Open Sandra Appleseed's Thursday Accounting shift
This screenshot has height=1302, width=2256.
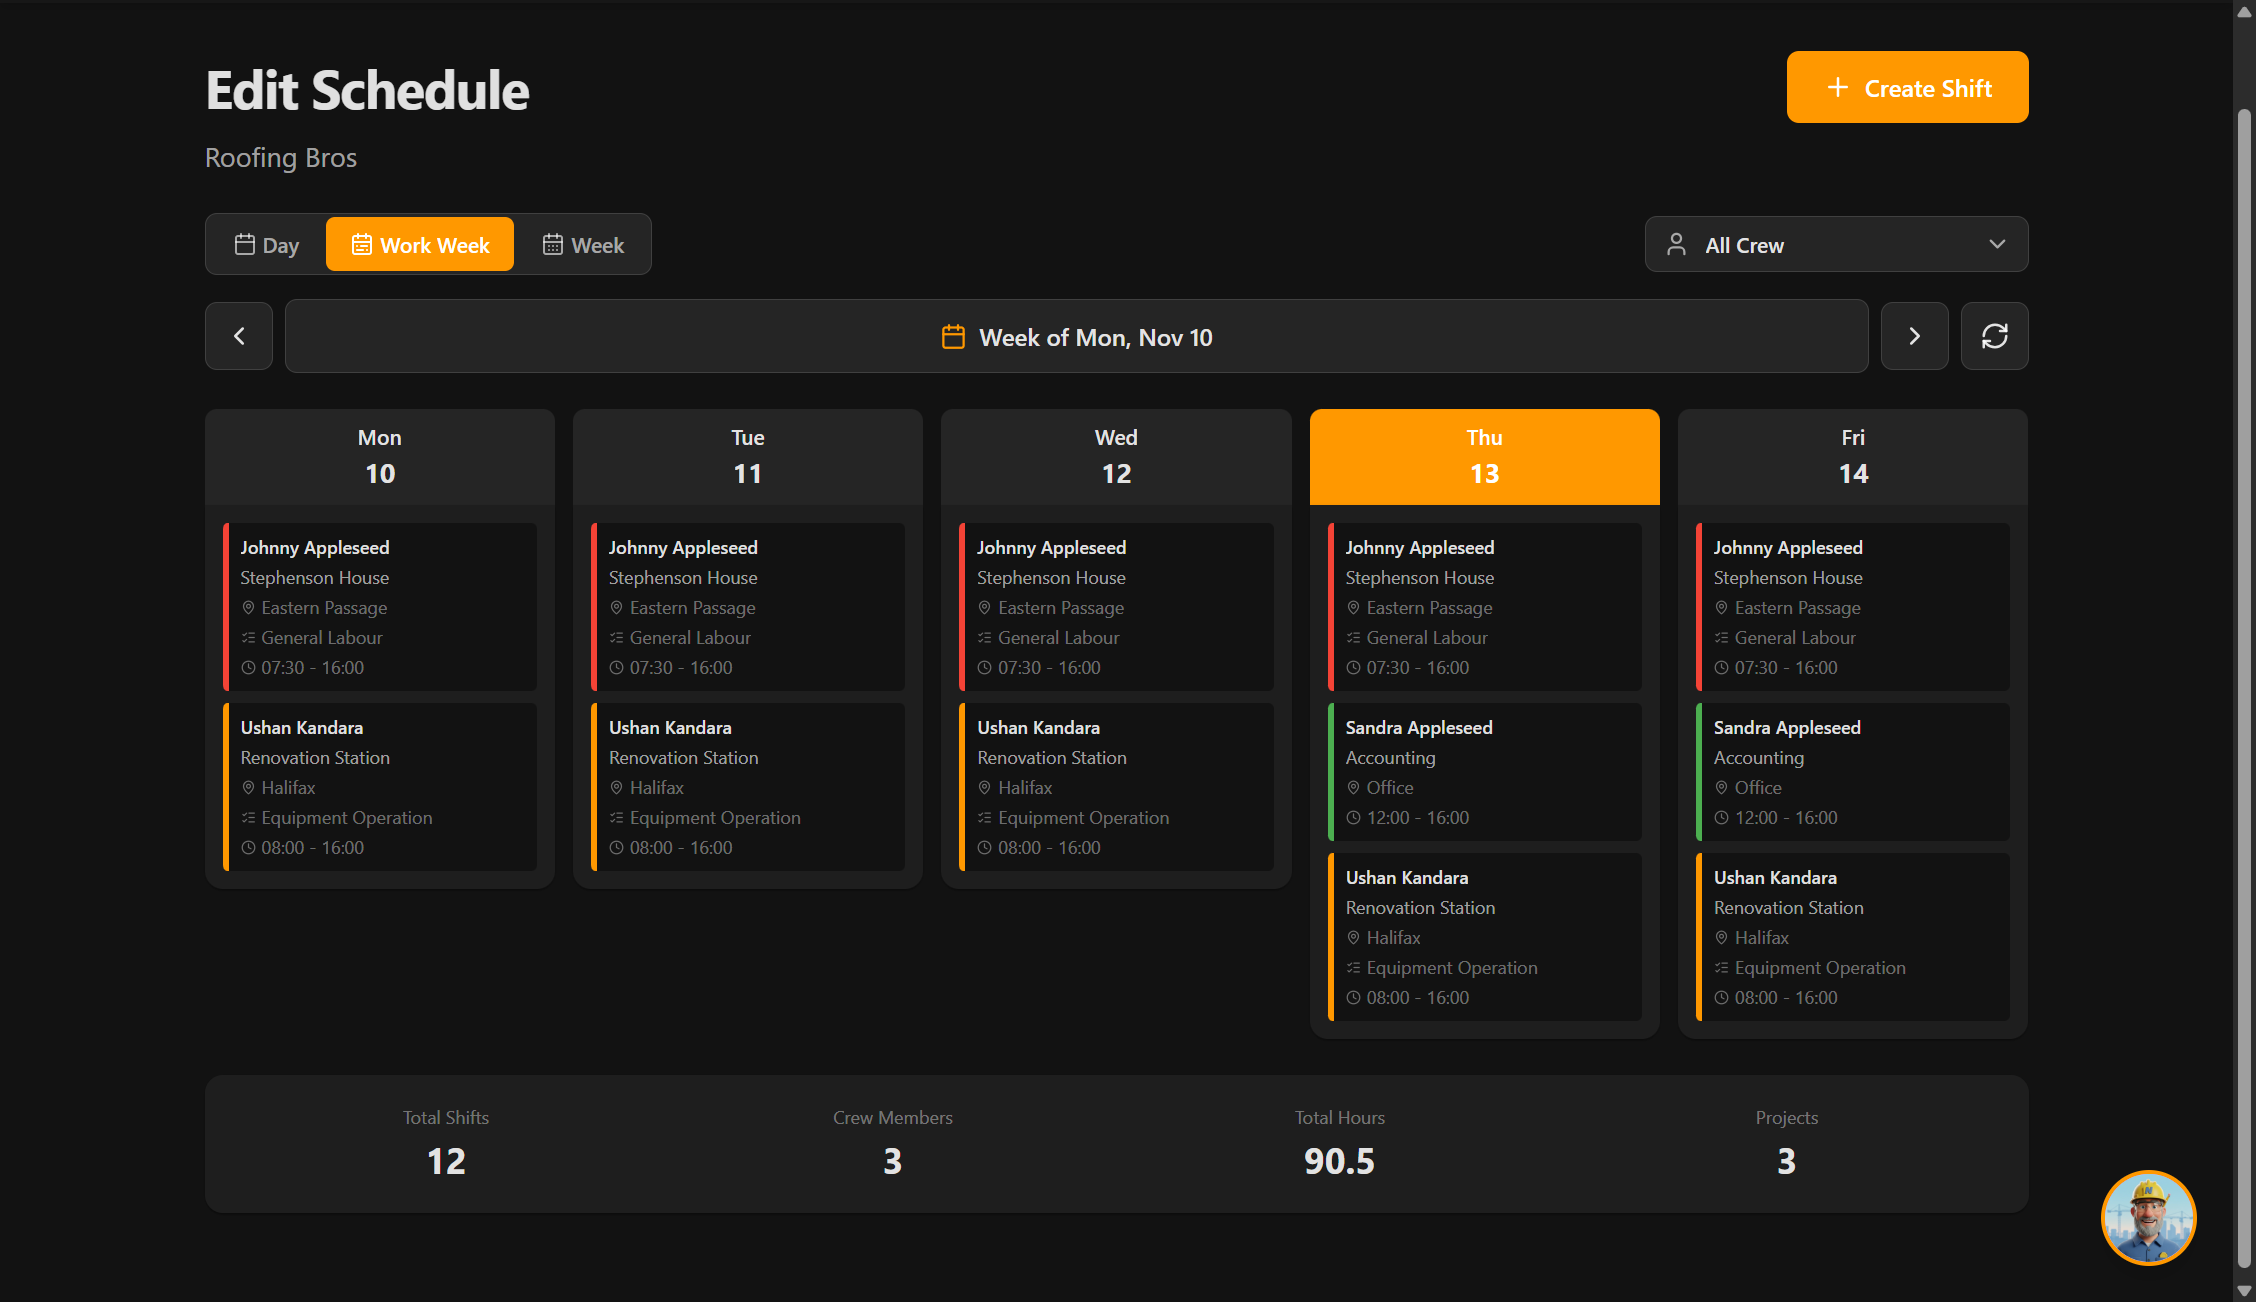click(1484, 771)
